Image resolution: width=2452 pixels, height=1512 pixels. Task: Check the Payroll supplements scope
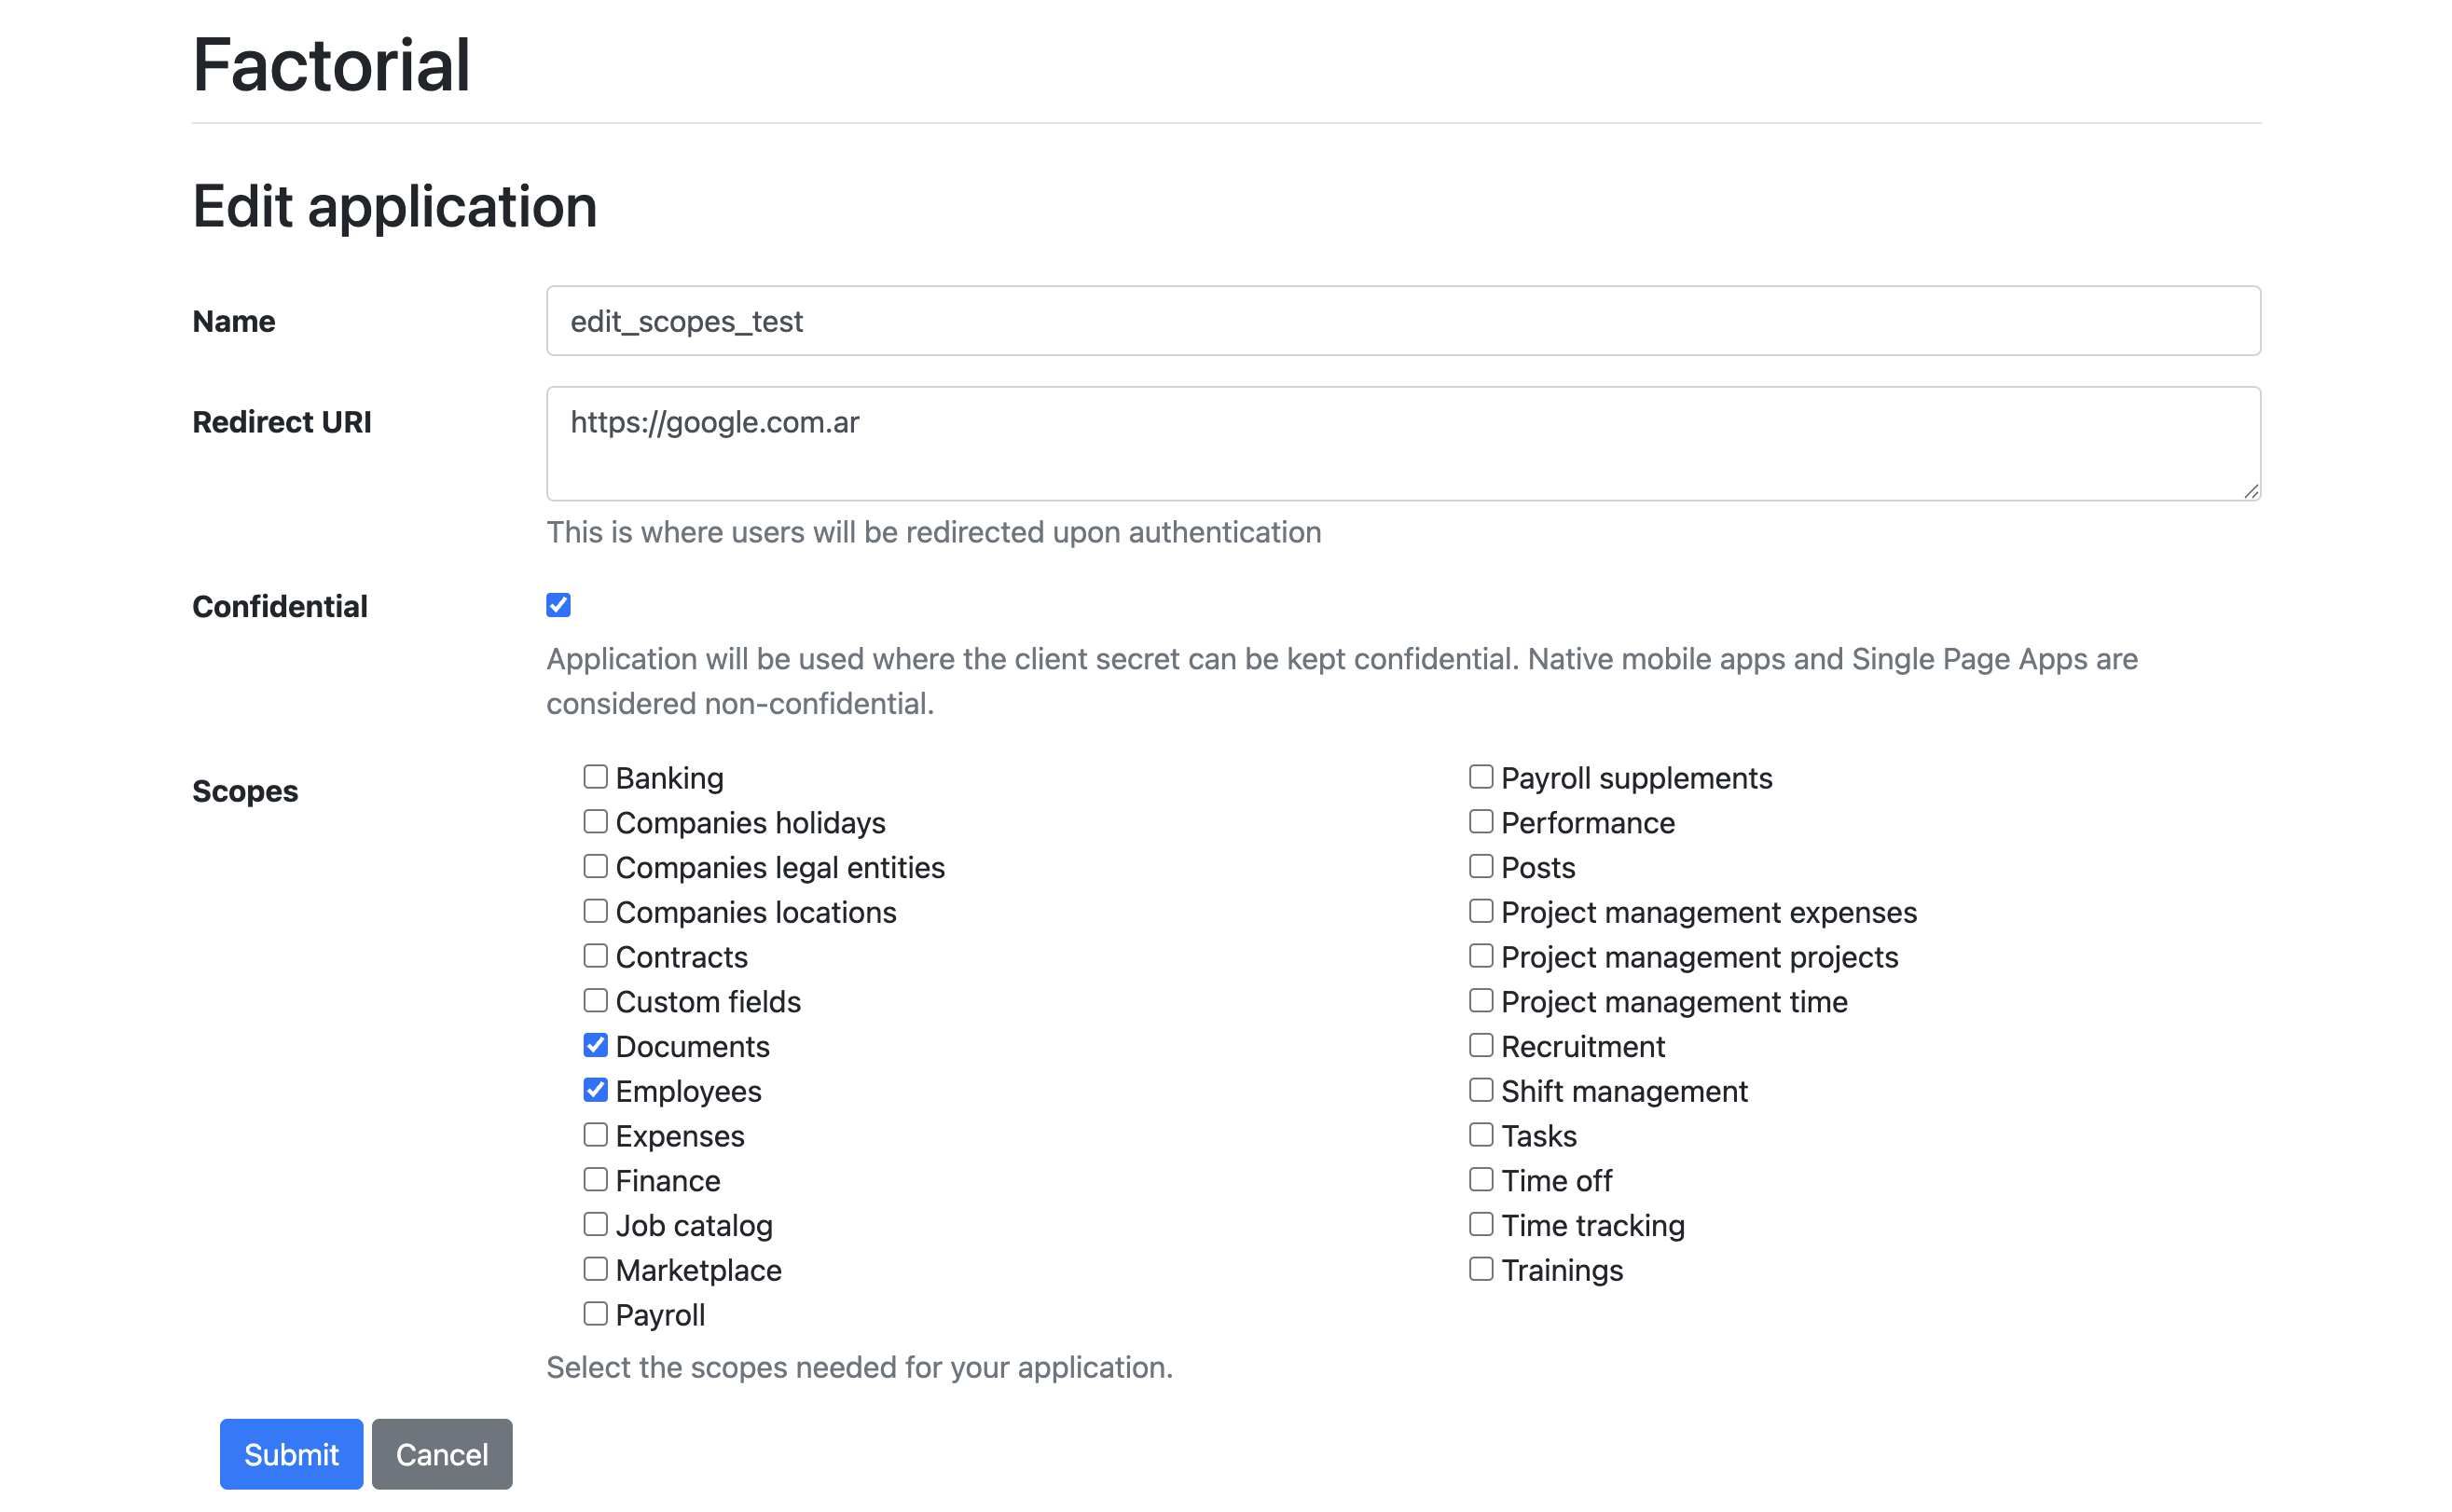point(1480,777)
